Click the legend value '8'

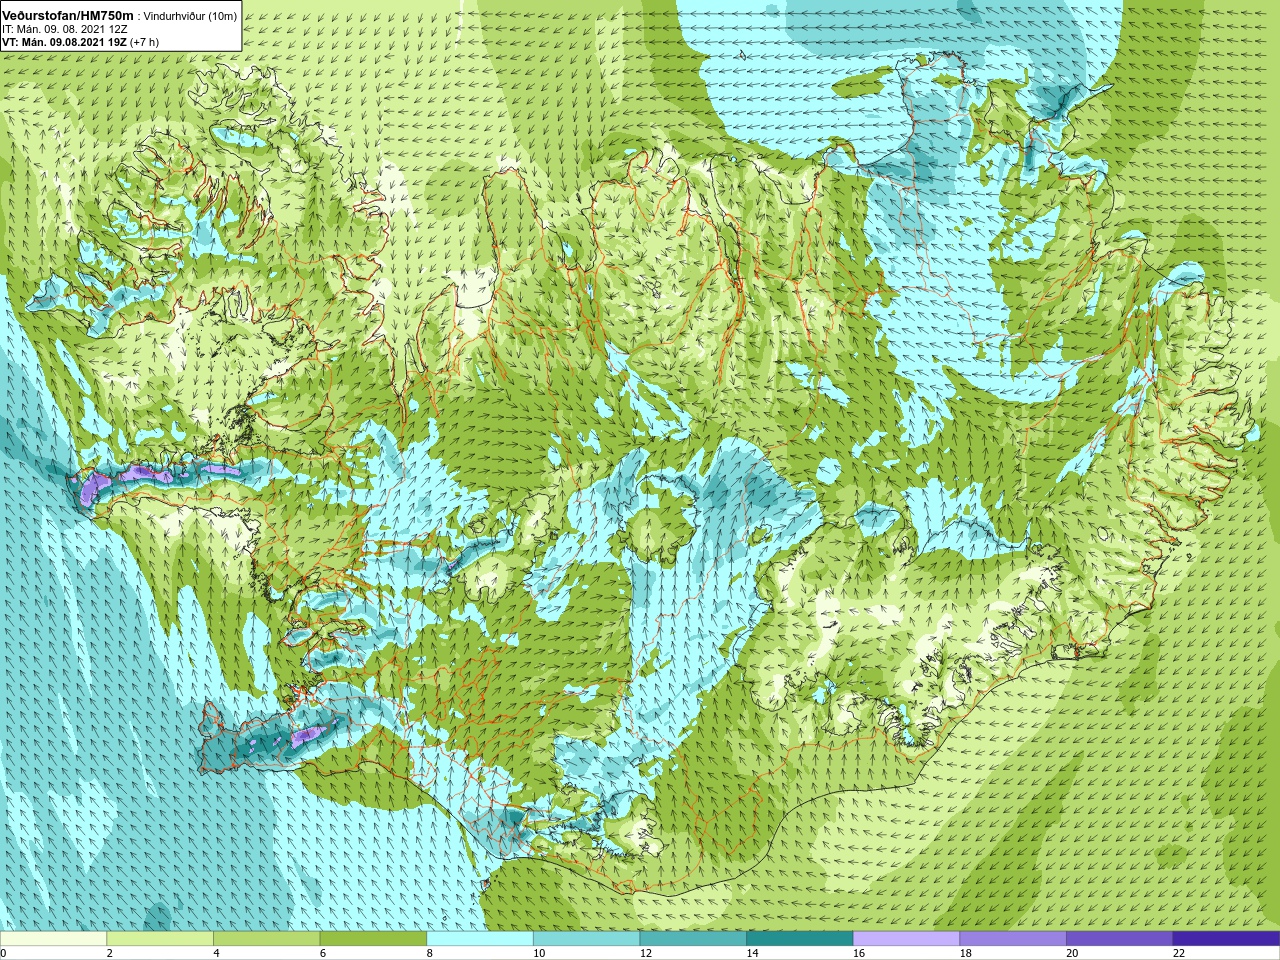(430, 953)
